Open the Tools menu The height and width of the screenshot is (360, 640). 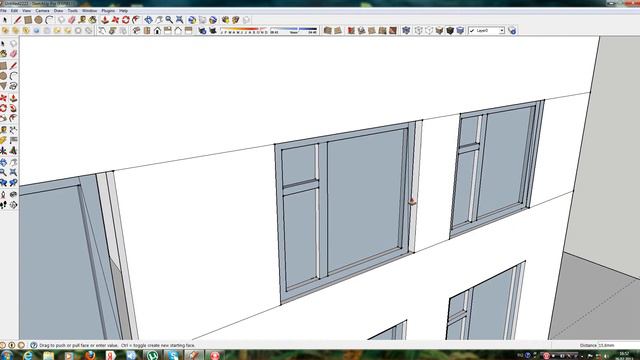tap(73, 11)
